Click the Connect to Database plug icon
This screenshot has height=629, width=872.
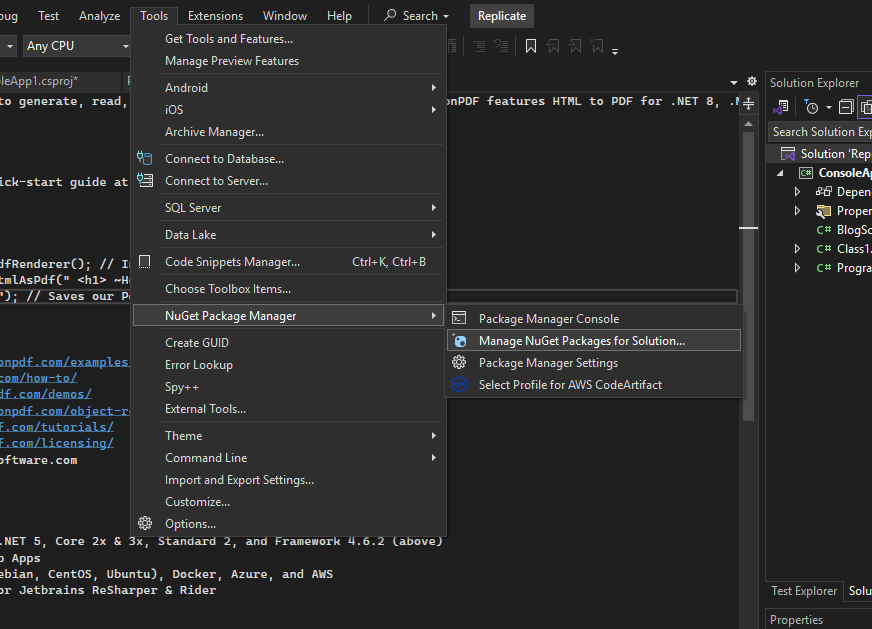point(145,159)
